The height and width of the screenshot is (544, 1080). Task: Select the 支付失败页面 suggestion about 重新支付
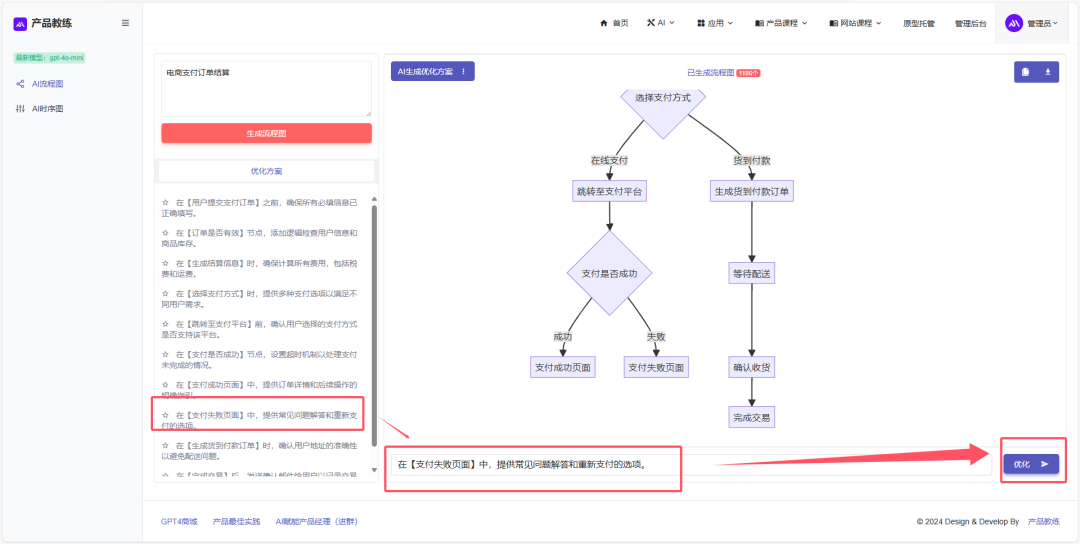click(260, 419)
